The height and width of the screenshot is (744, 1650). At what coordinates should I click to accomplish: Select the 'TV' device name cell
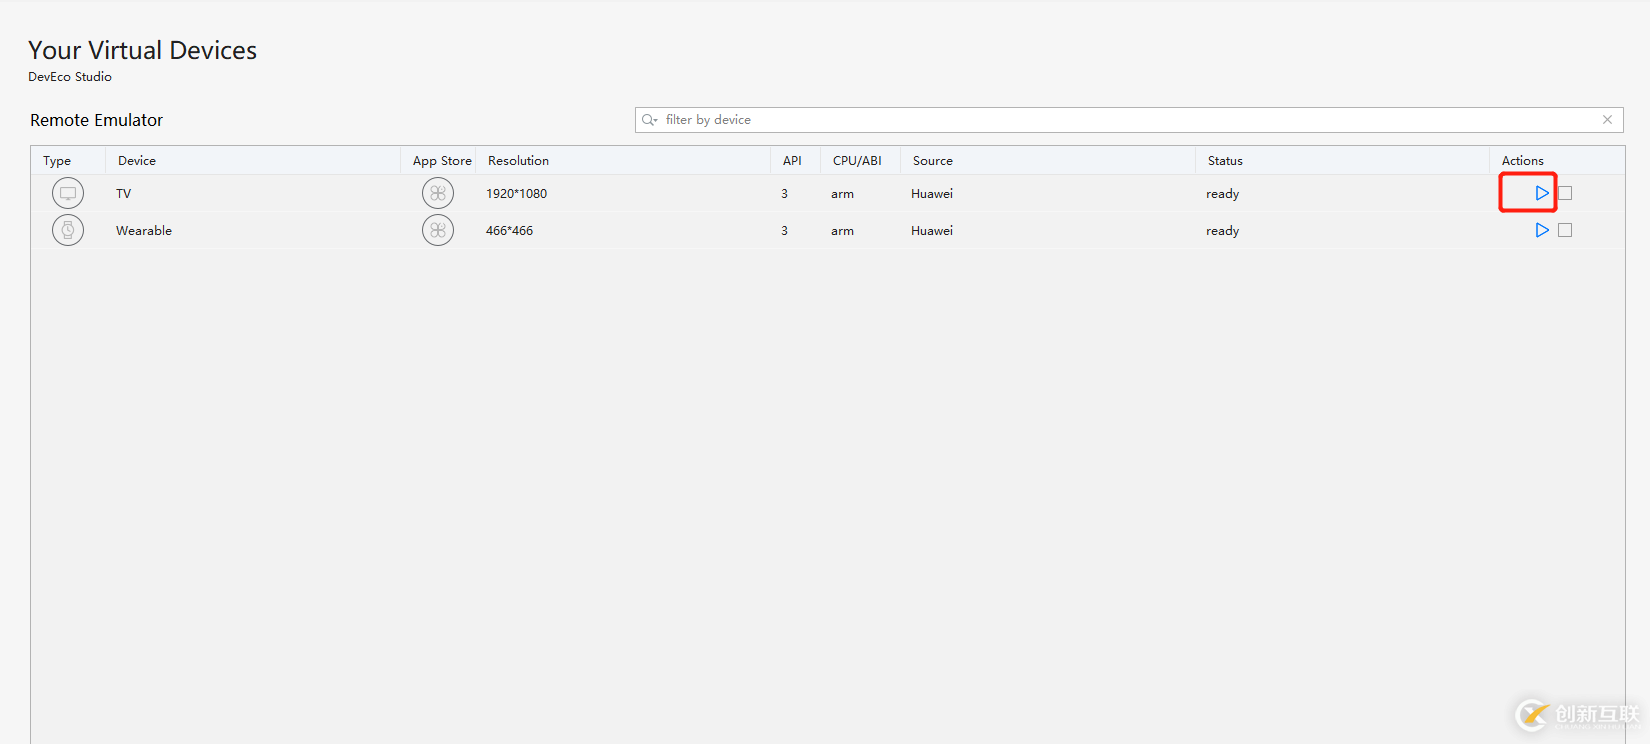pos(124,194)
